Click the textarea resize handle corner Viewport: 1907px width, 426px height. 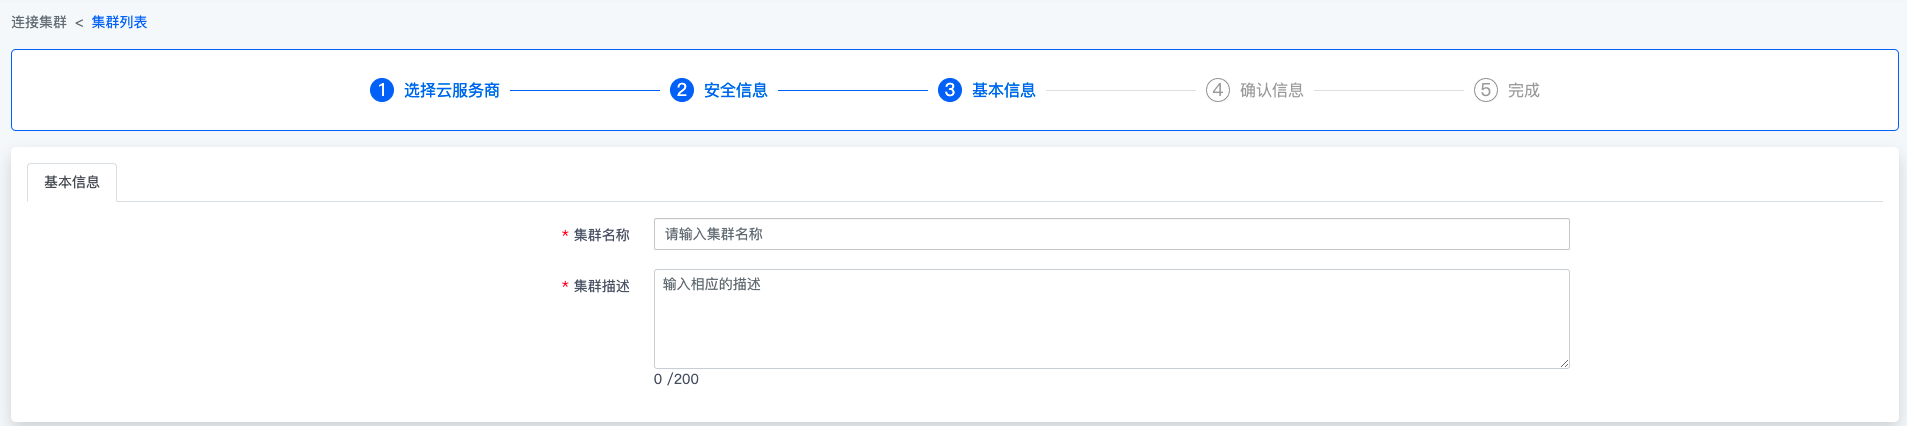1564,363
